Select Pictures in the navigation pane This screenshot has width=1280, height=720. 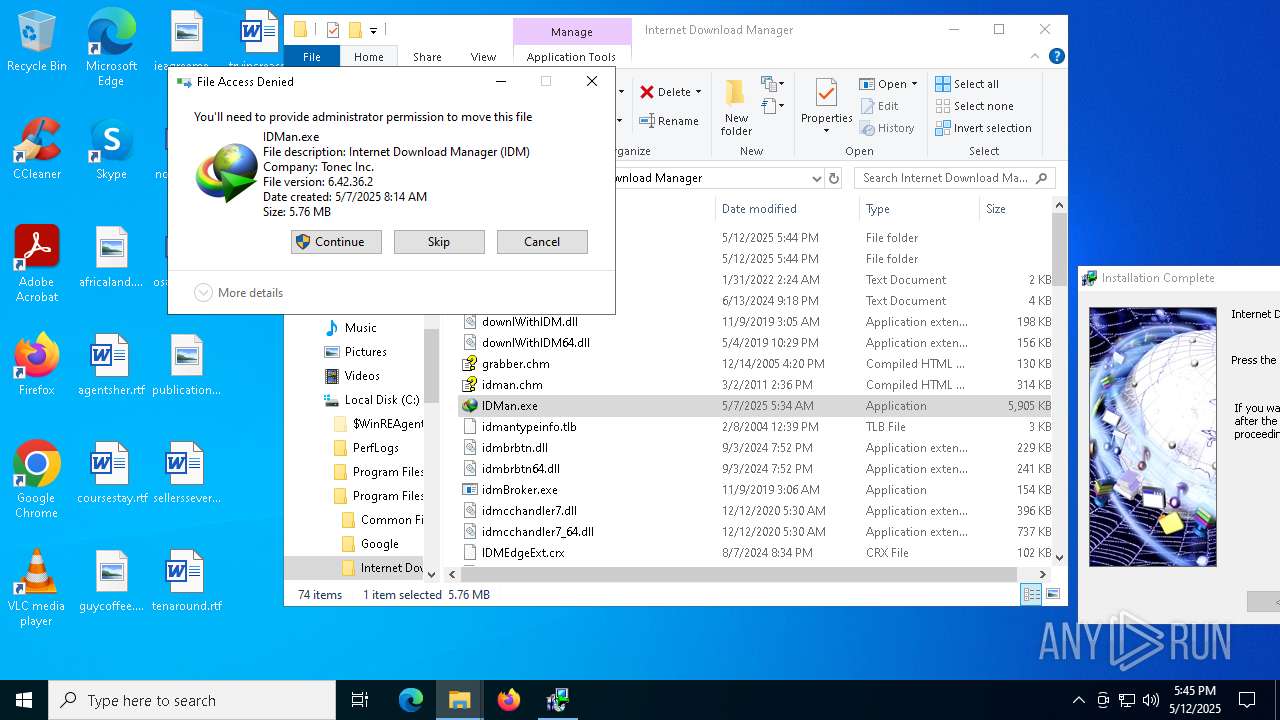point(365,352)
